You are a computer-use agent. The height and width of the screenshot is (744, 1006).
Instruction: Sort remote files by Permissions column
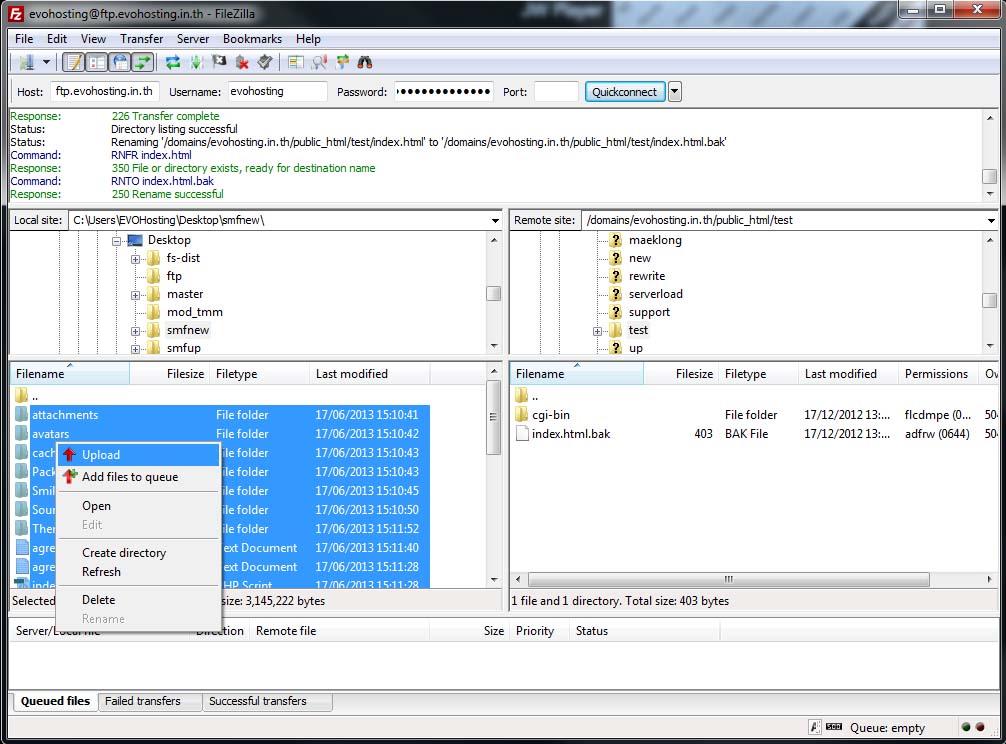(936, 373)
